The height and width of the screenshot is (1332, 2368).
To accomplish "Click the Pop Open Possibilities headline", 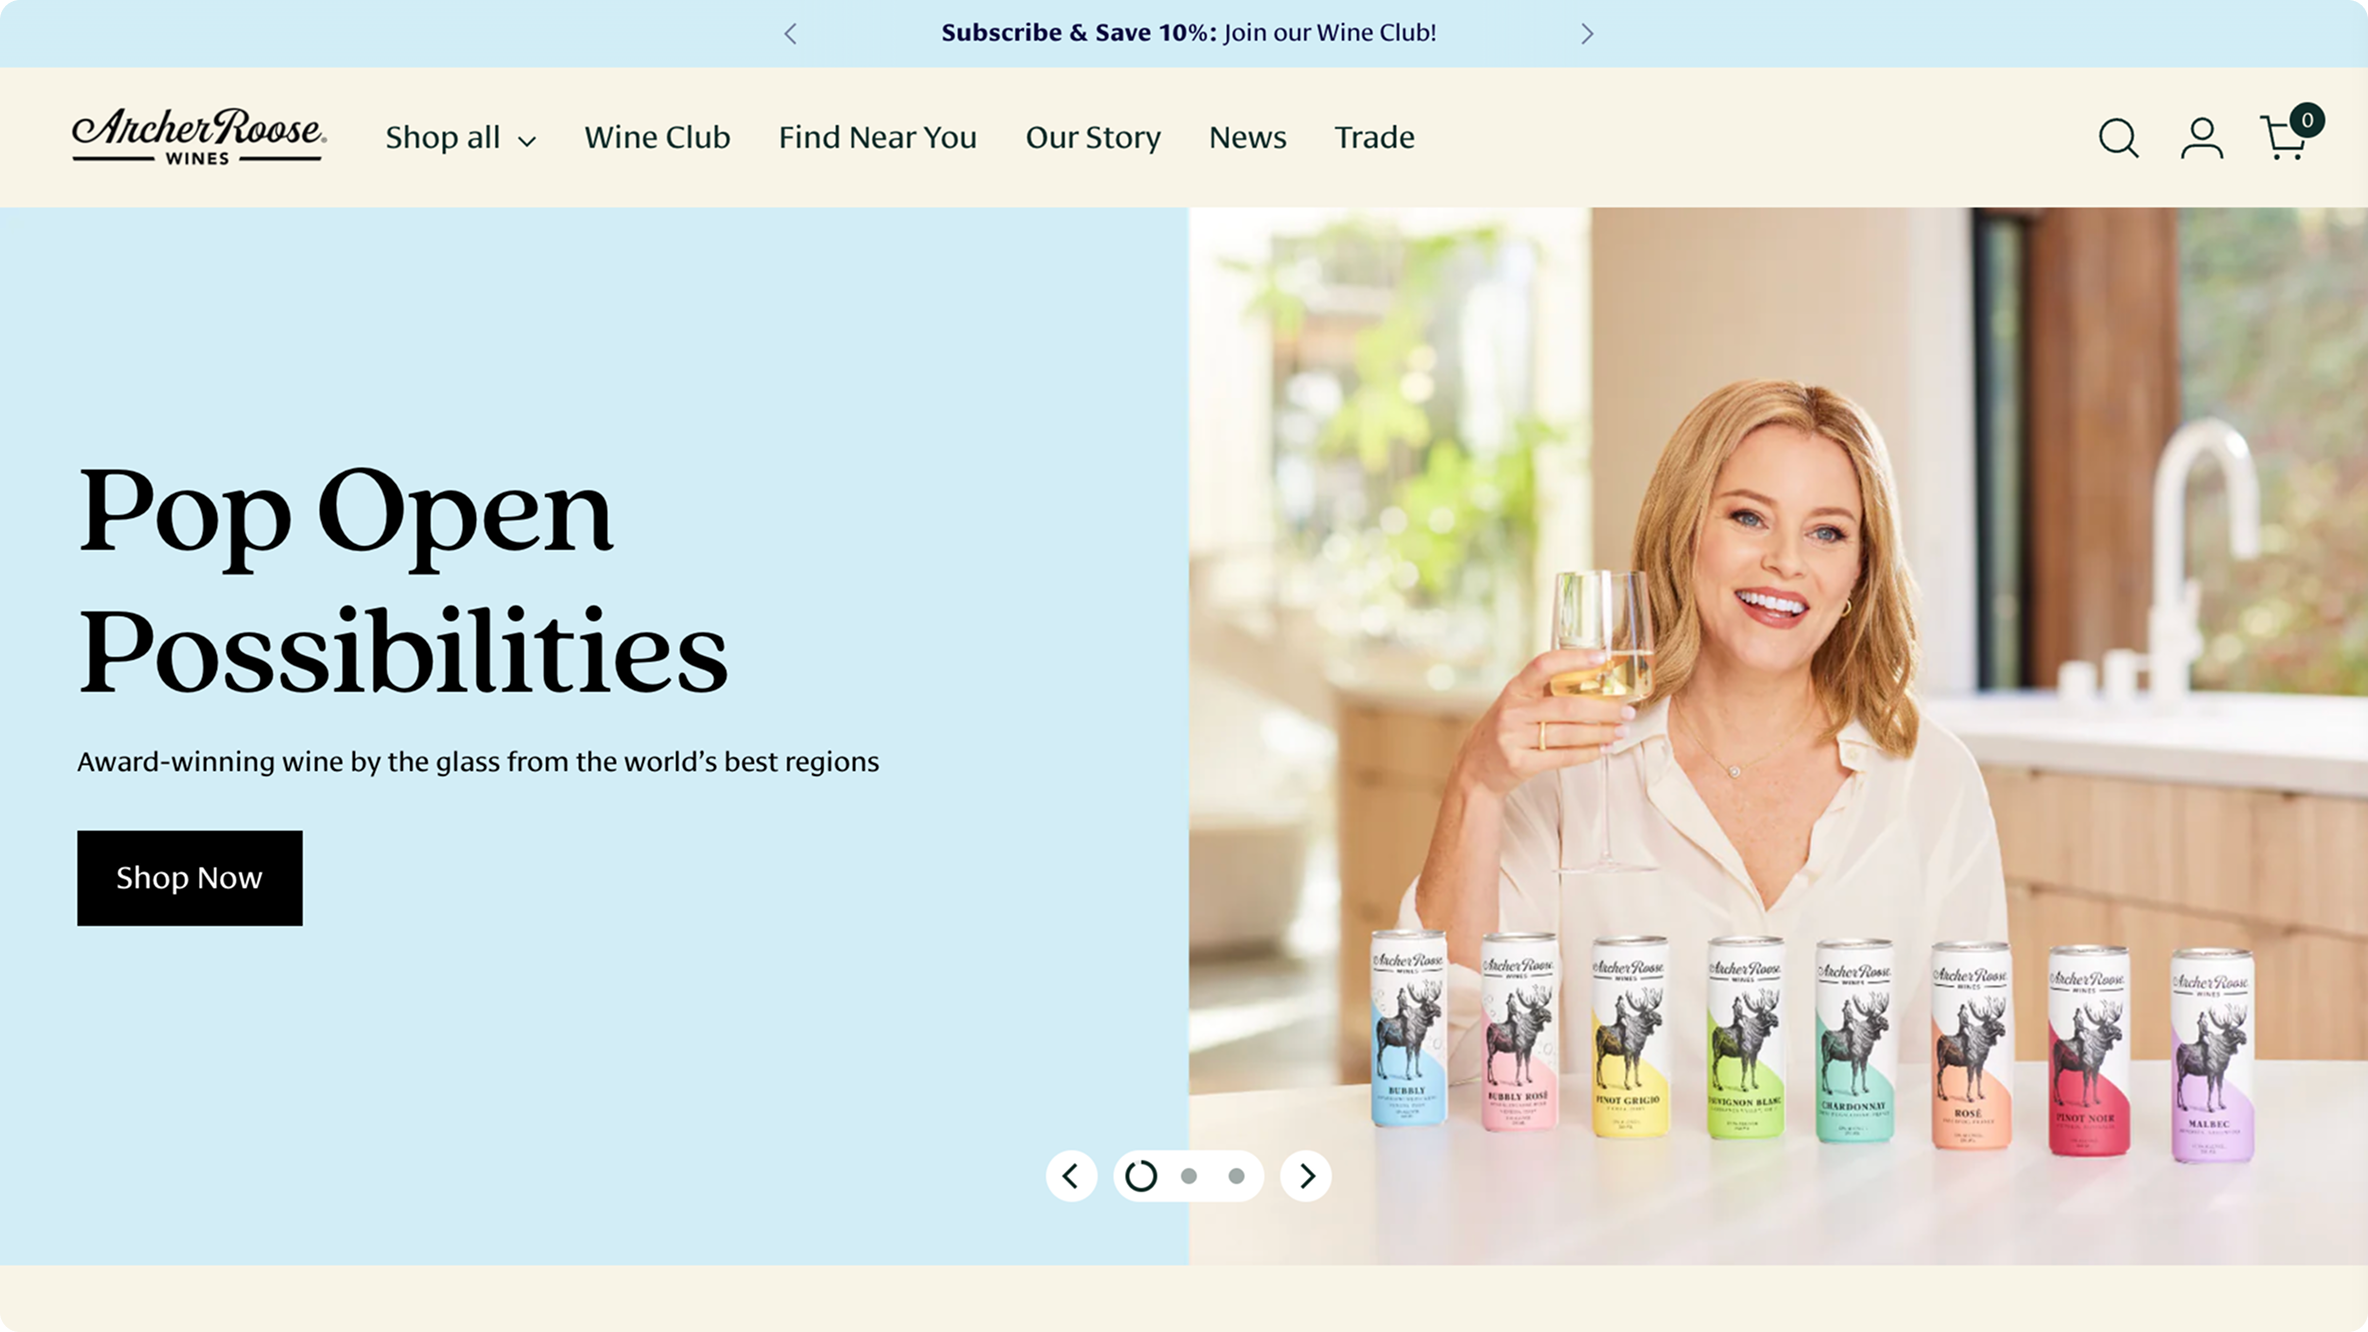I will pyautogui.click(x=403, y=581).
